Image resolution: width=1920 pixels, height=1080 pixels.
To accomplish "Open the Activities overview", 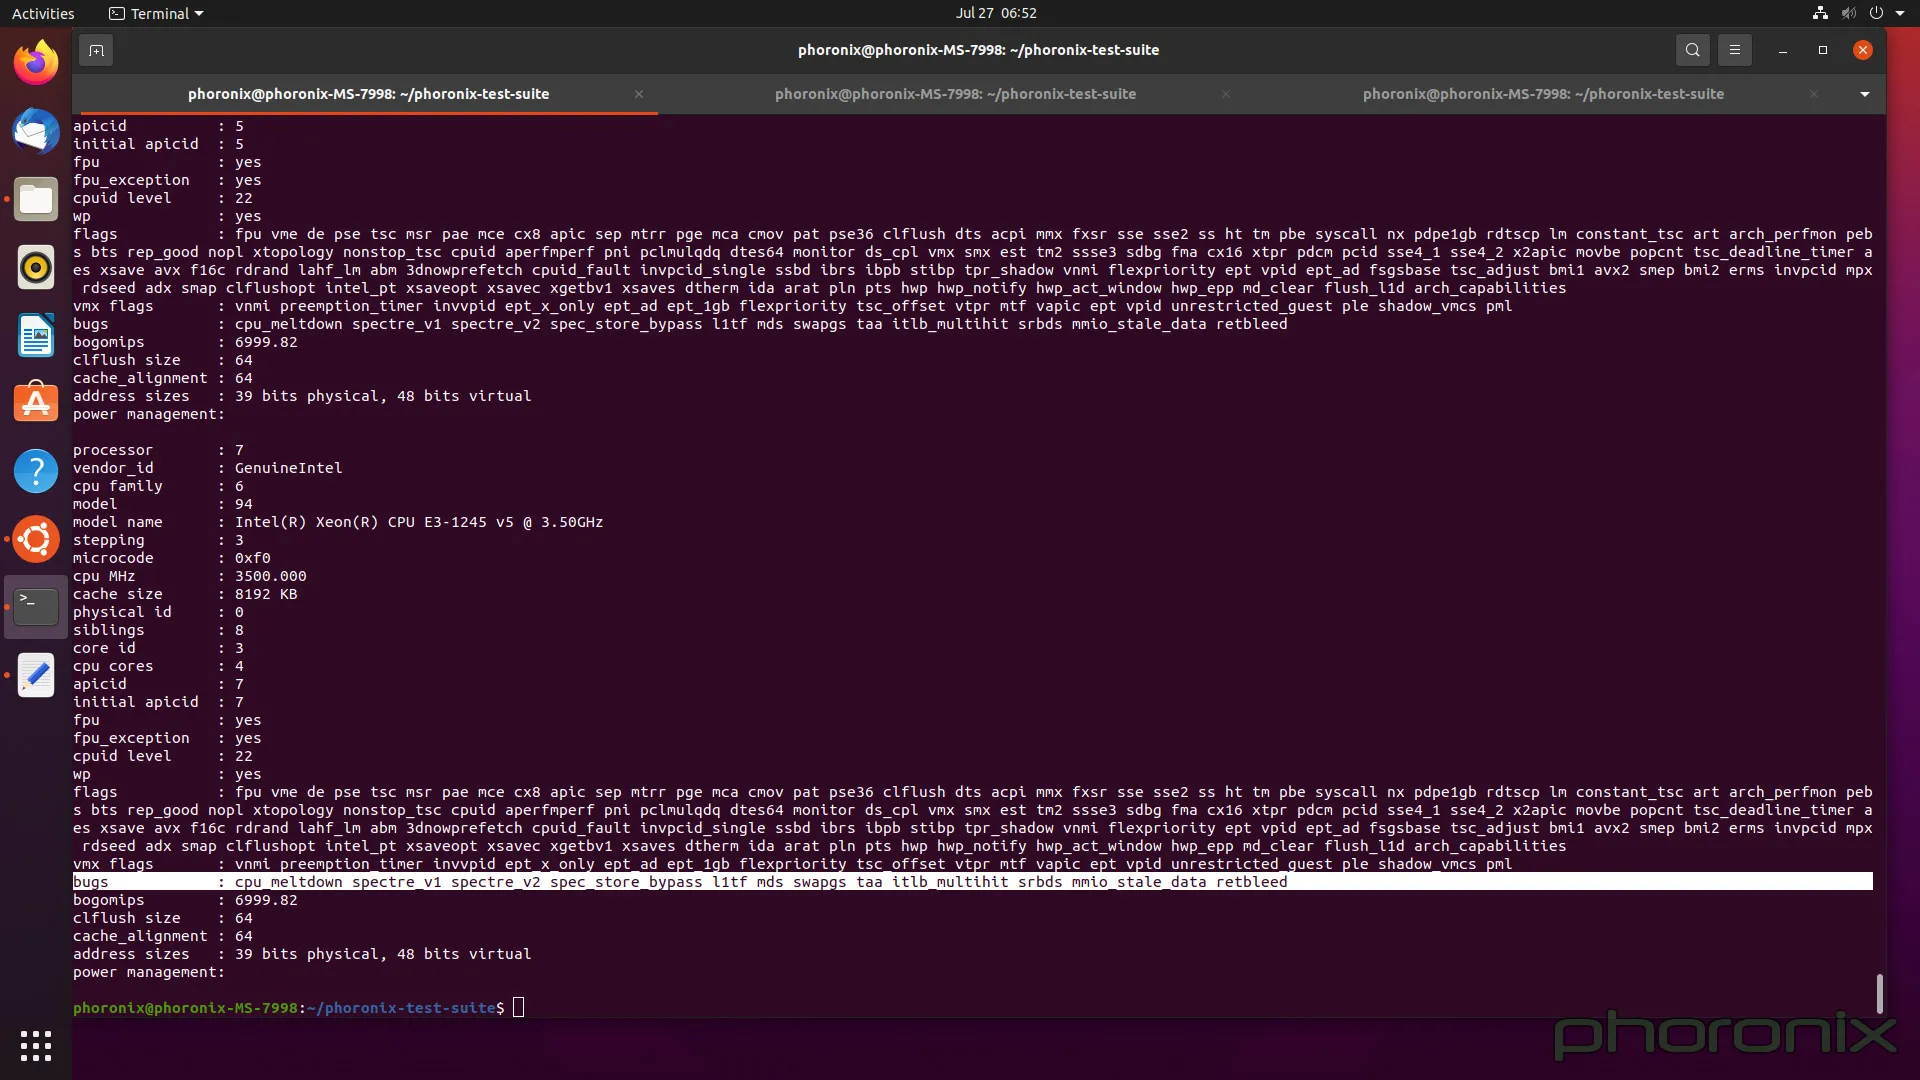I will coord(43,13).
